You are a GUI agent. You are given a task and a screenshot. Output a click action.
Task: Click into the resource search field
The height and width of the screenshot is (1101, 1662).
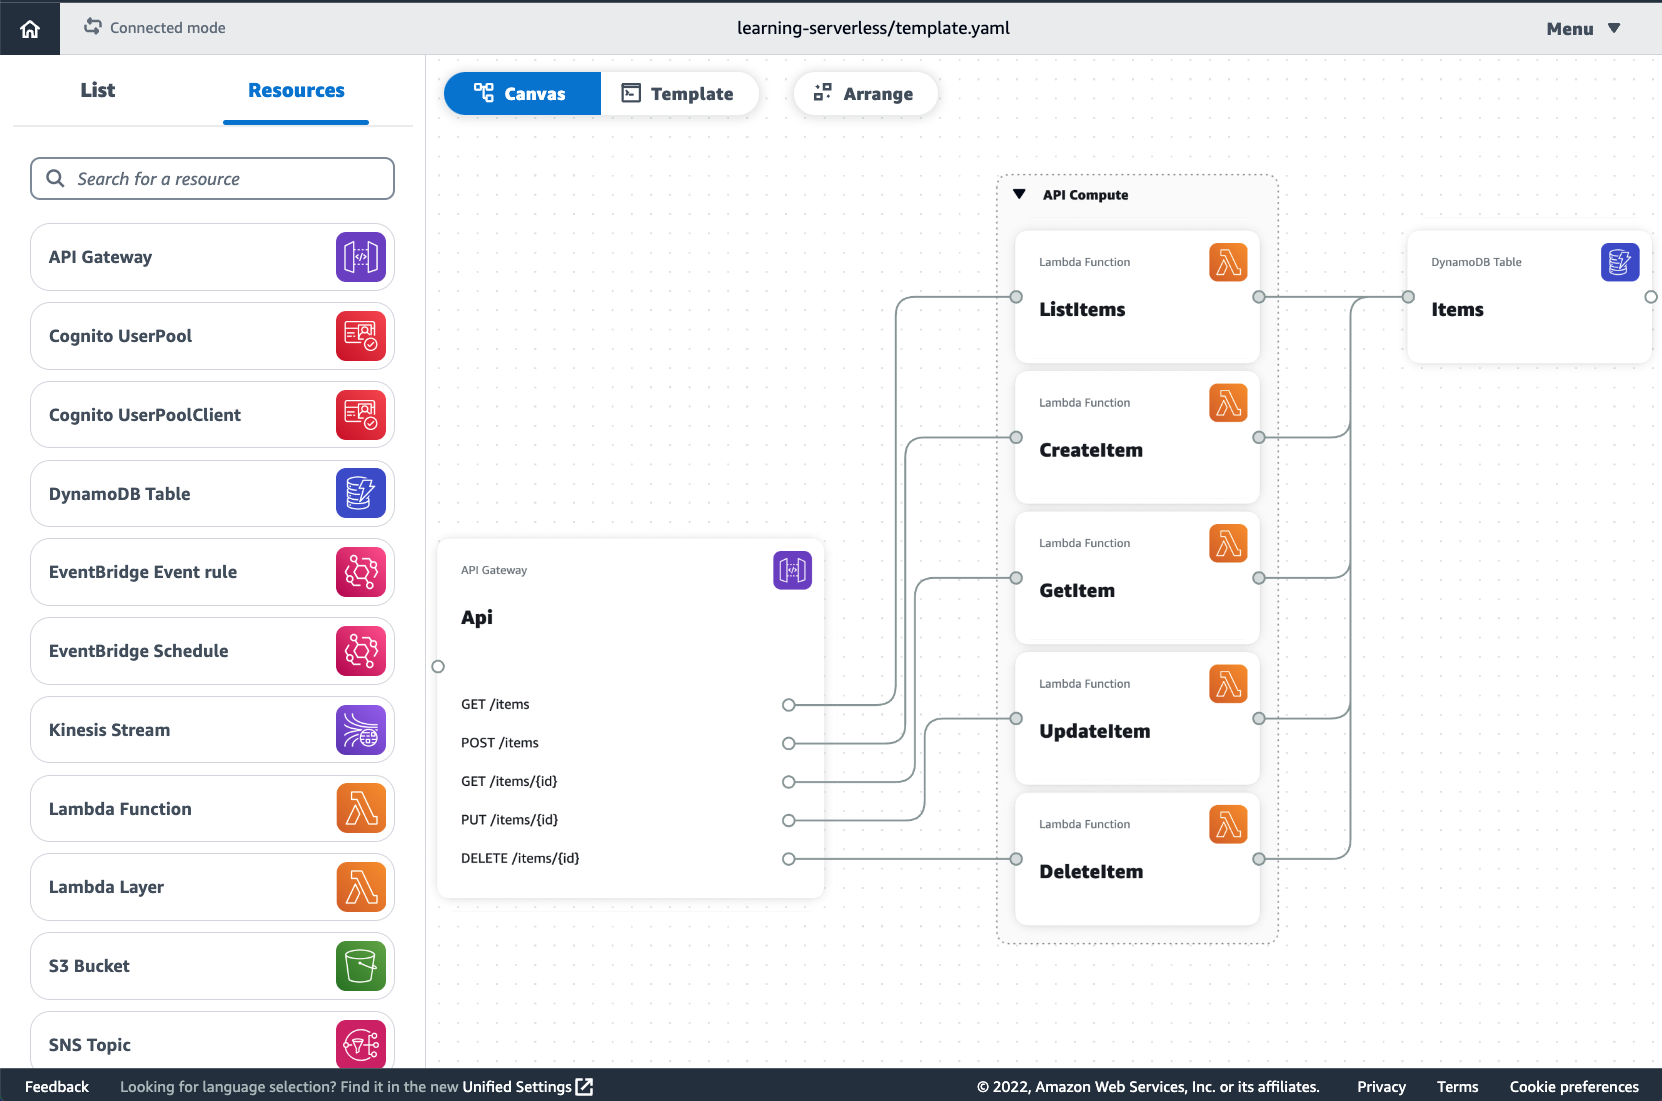[x=212, y=178]
